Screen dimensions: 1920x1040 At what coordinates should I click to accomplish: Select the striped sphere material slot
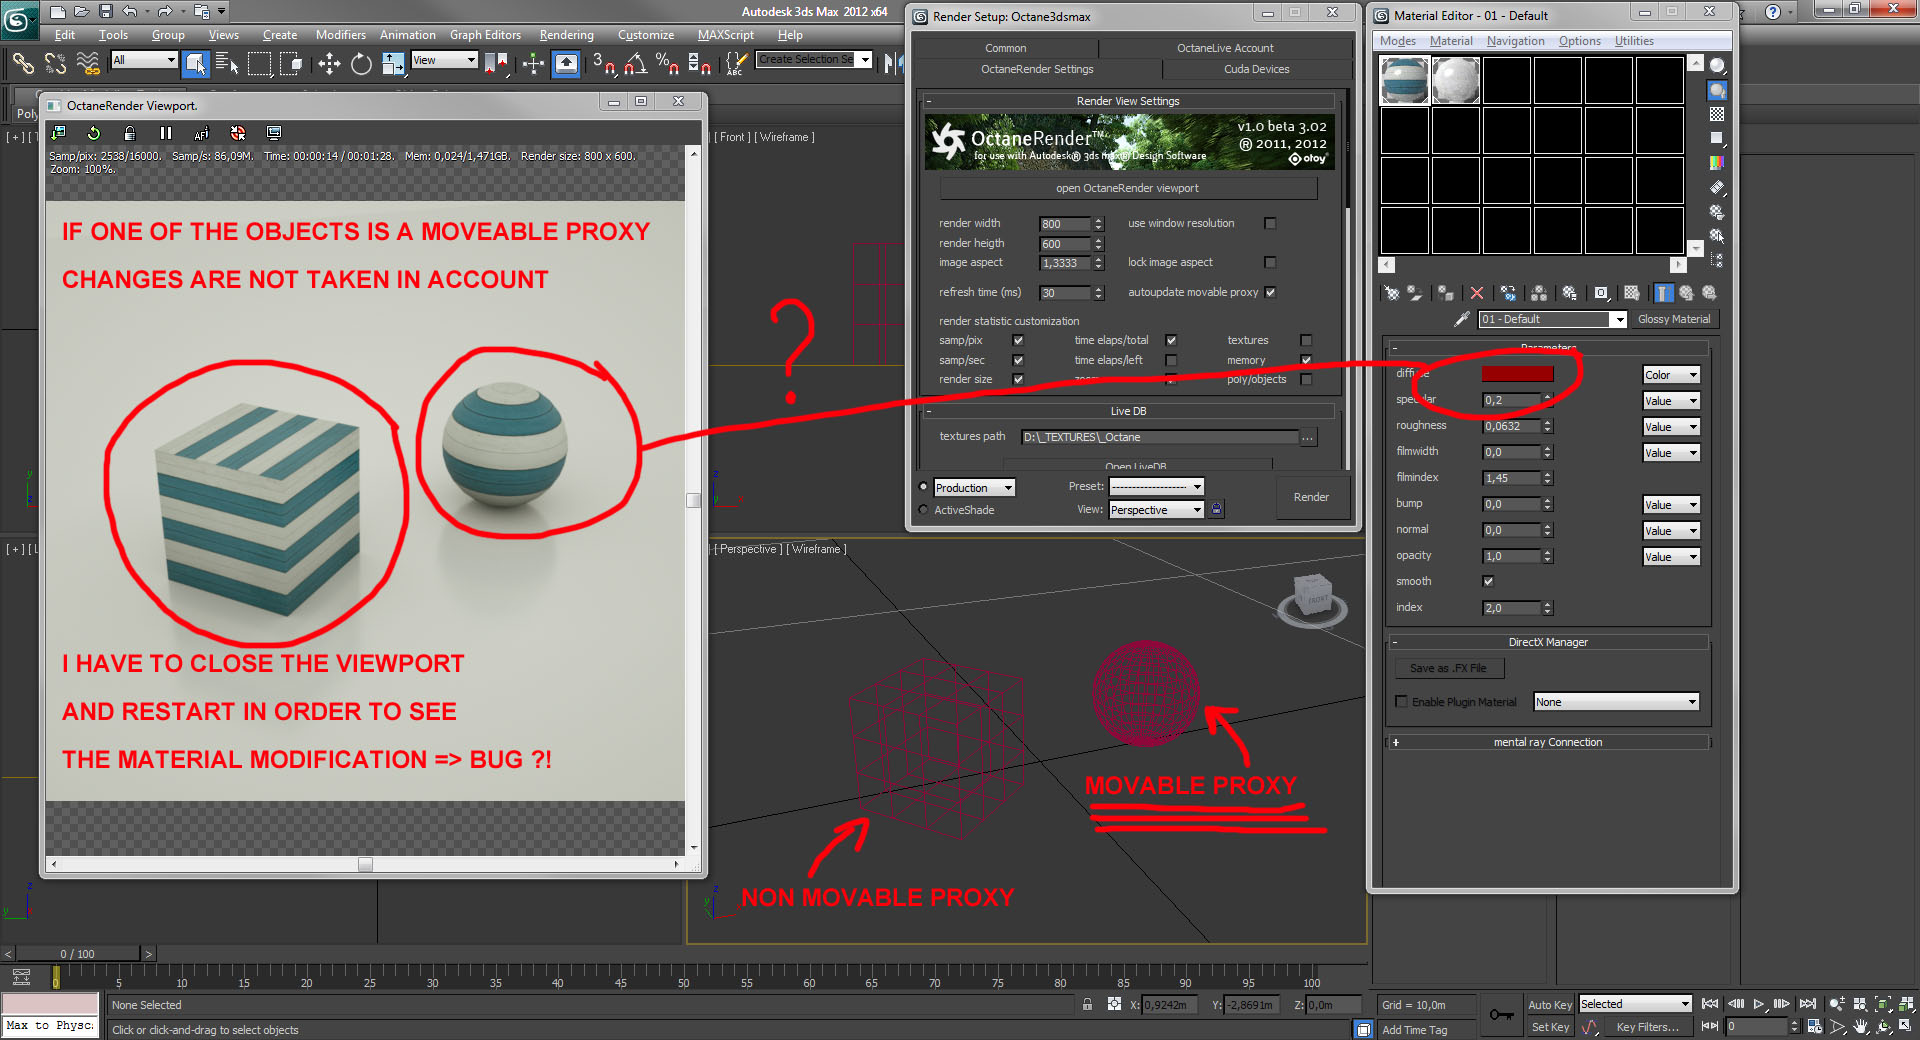pos(1404,80)
